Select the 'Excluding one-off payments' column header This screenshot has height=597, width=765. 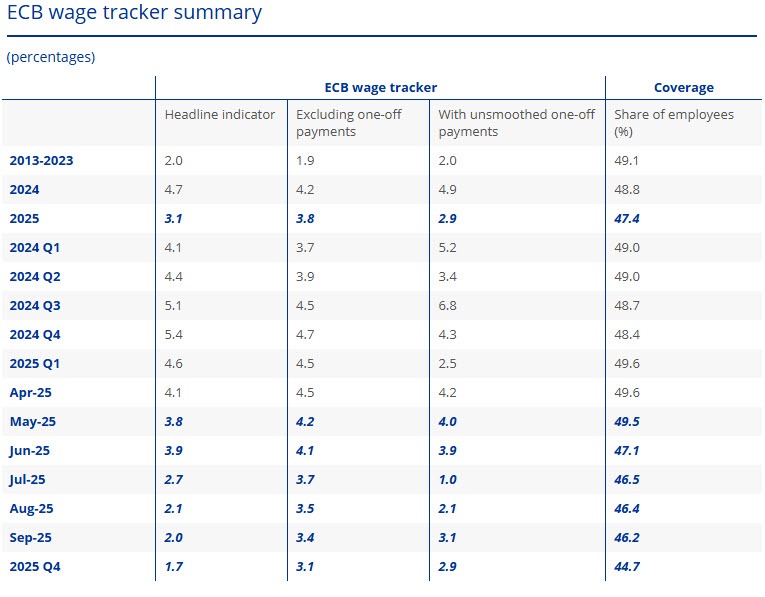coord(349,123)
